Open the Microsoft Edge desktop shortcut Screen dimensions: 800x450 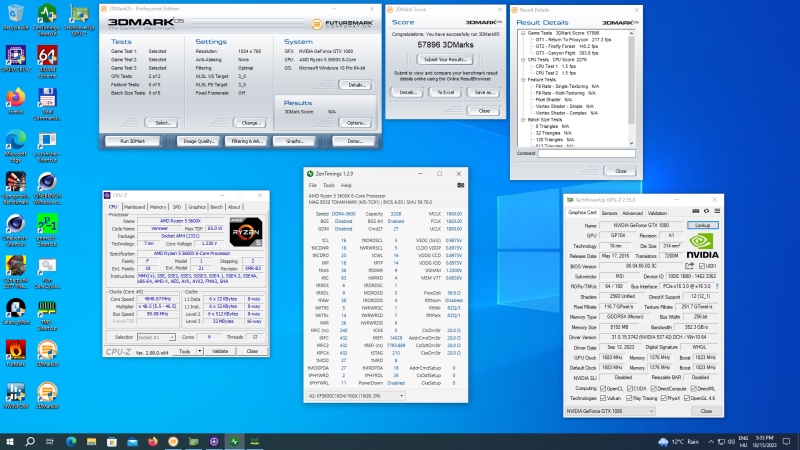point(16,146)
